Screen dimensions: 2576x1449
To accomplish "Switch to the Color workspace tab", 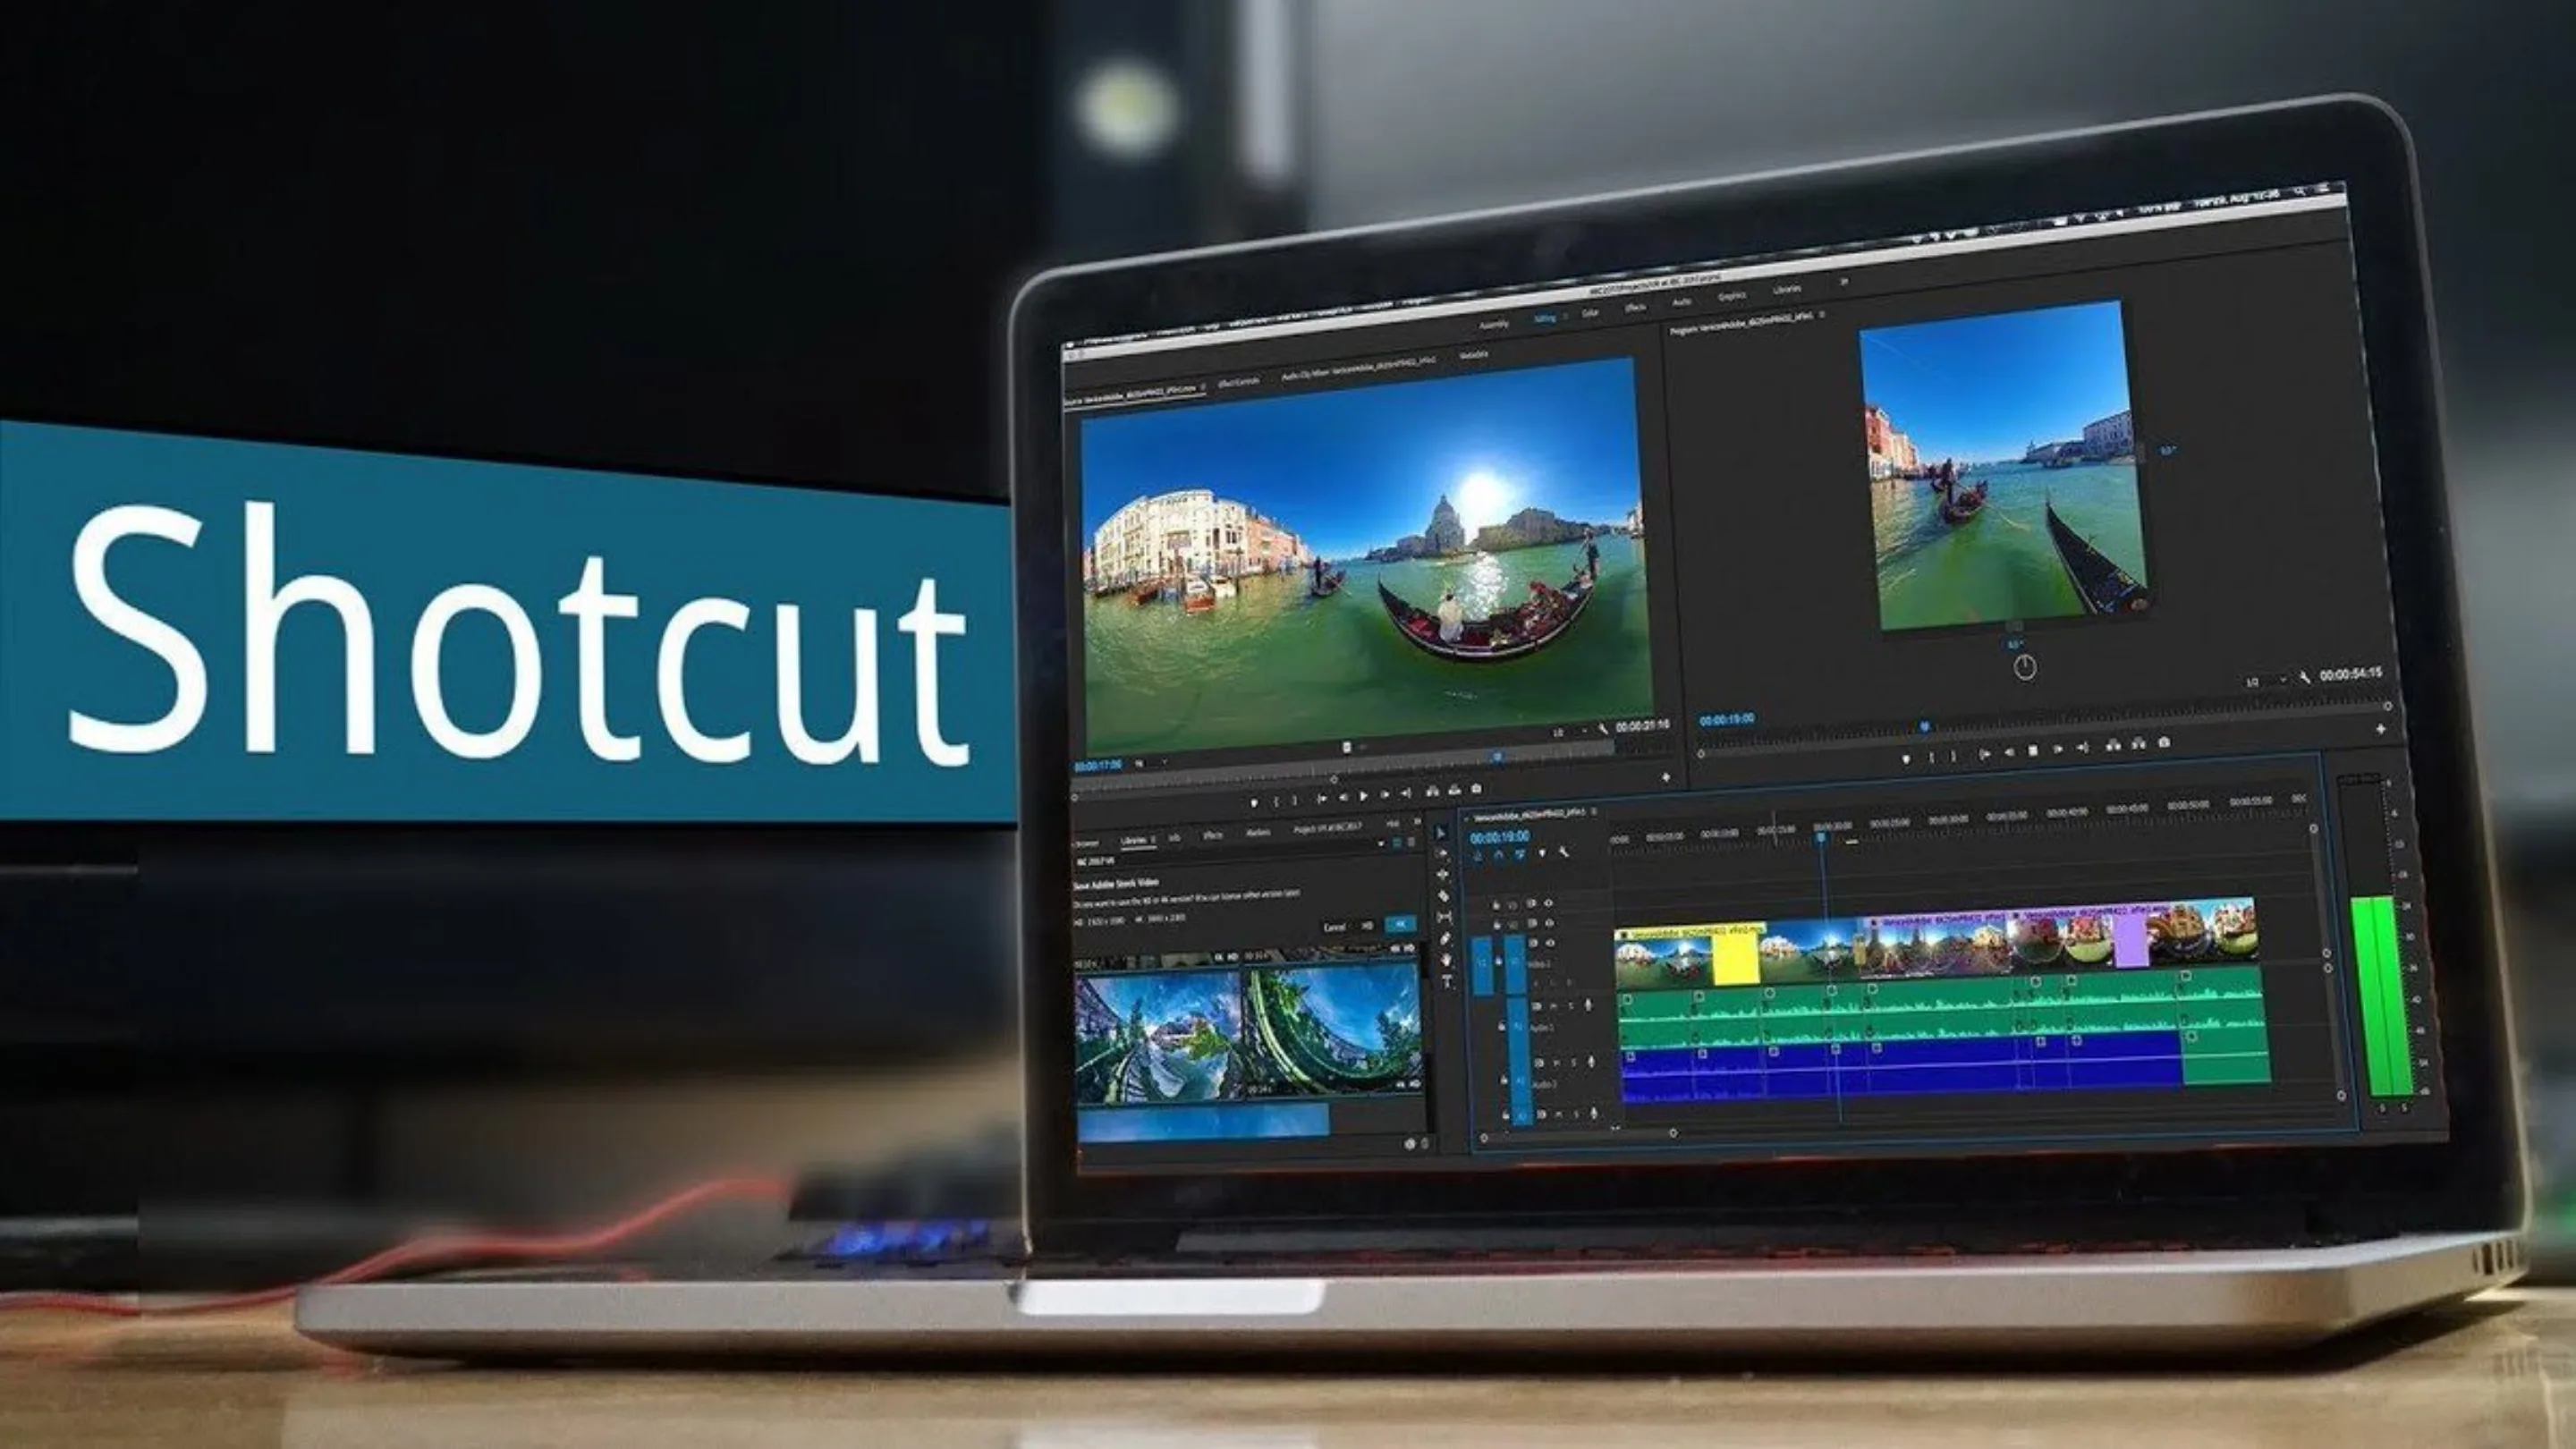I will point(1591,312).
